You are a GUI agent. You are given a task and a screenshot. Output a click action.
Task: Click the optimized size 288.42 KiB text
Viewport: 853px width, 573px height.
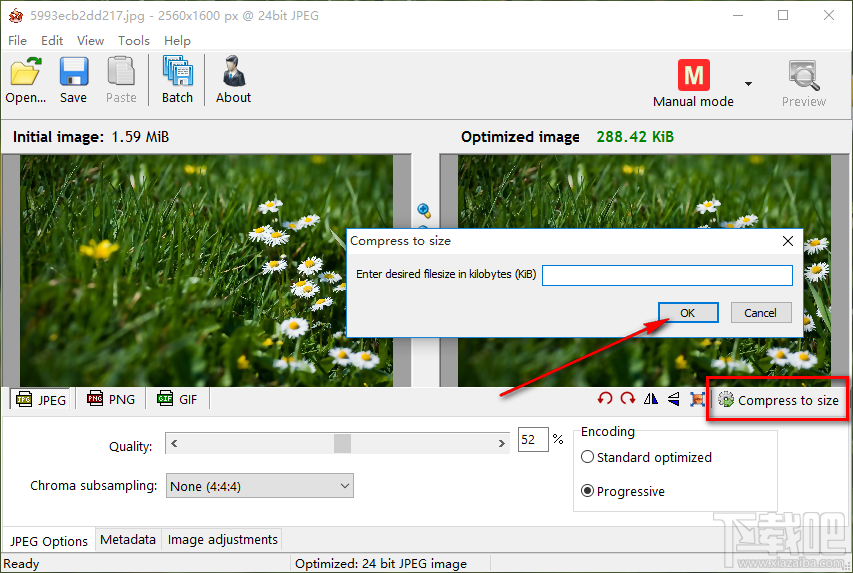[x=635, y=137]
